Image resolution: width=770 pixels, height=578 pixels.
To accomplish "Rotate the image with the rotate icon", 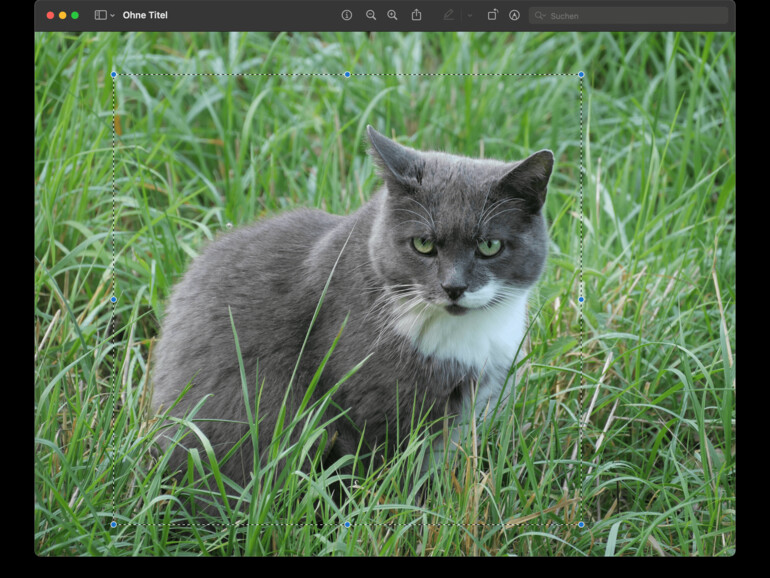I will [492, 15].
